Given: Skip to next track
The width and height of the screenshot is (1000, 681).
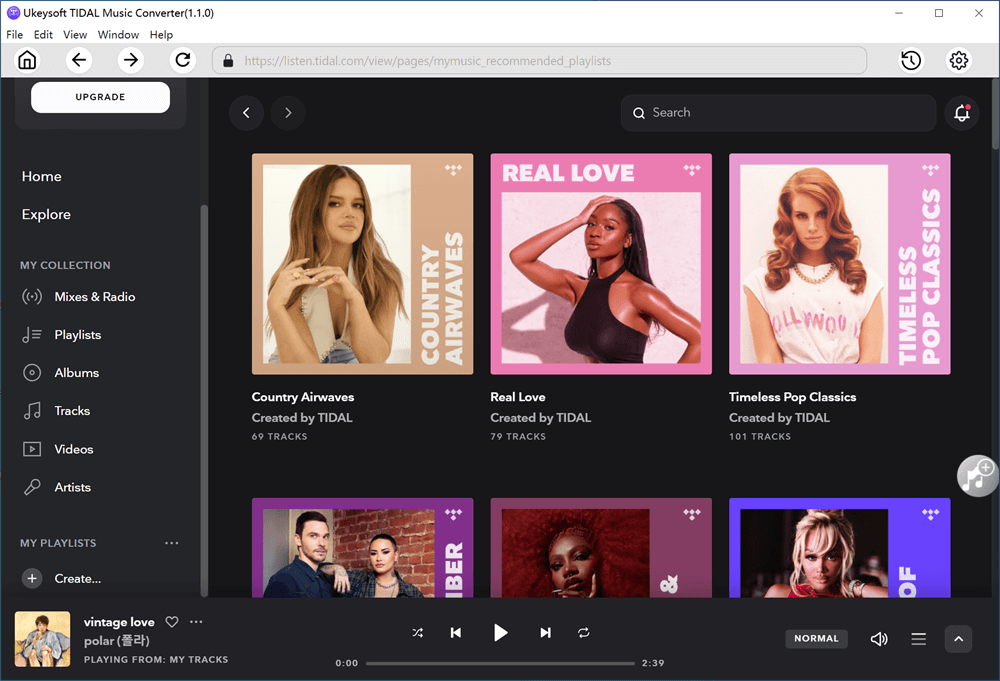Looking at the screenshot, I should coord(545,633).
